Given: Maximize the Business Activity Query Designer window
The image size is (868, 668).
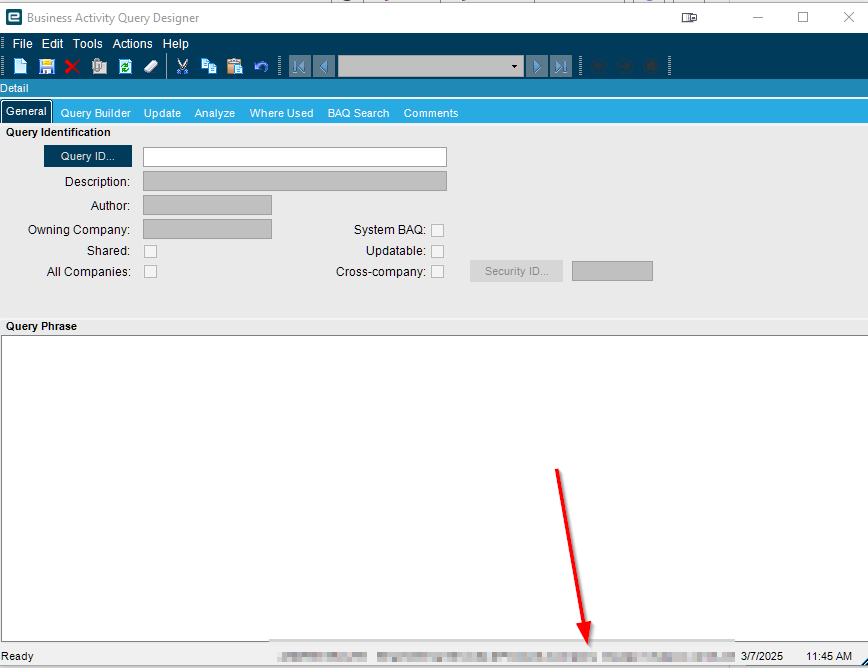Looking at the screenshot, I should [x=803, y=18].
